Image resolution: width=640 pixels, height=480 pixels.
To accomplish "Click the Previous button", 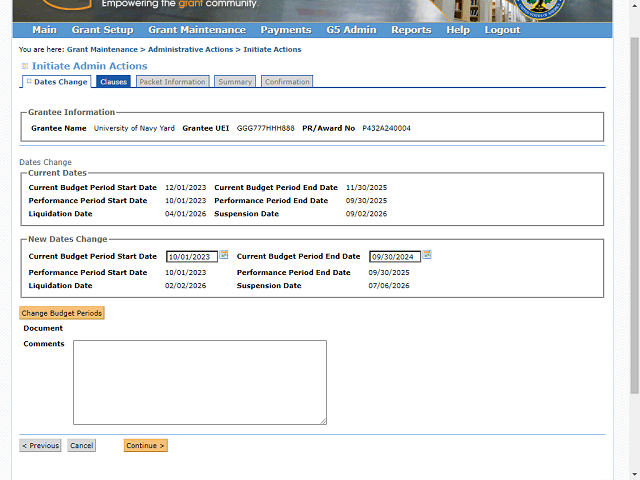I will [x=40, y=445].
